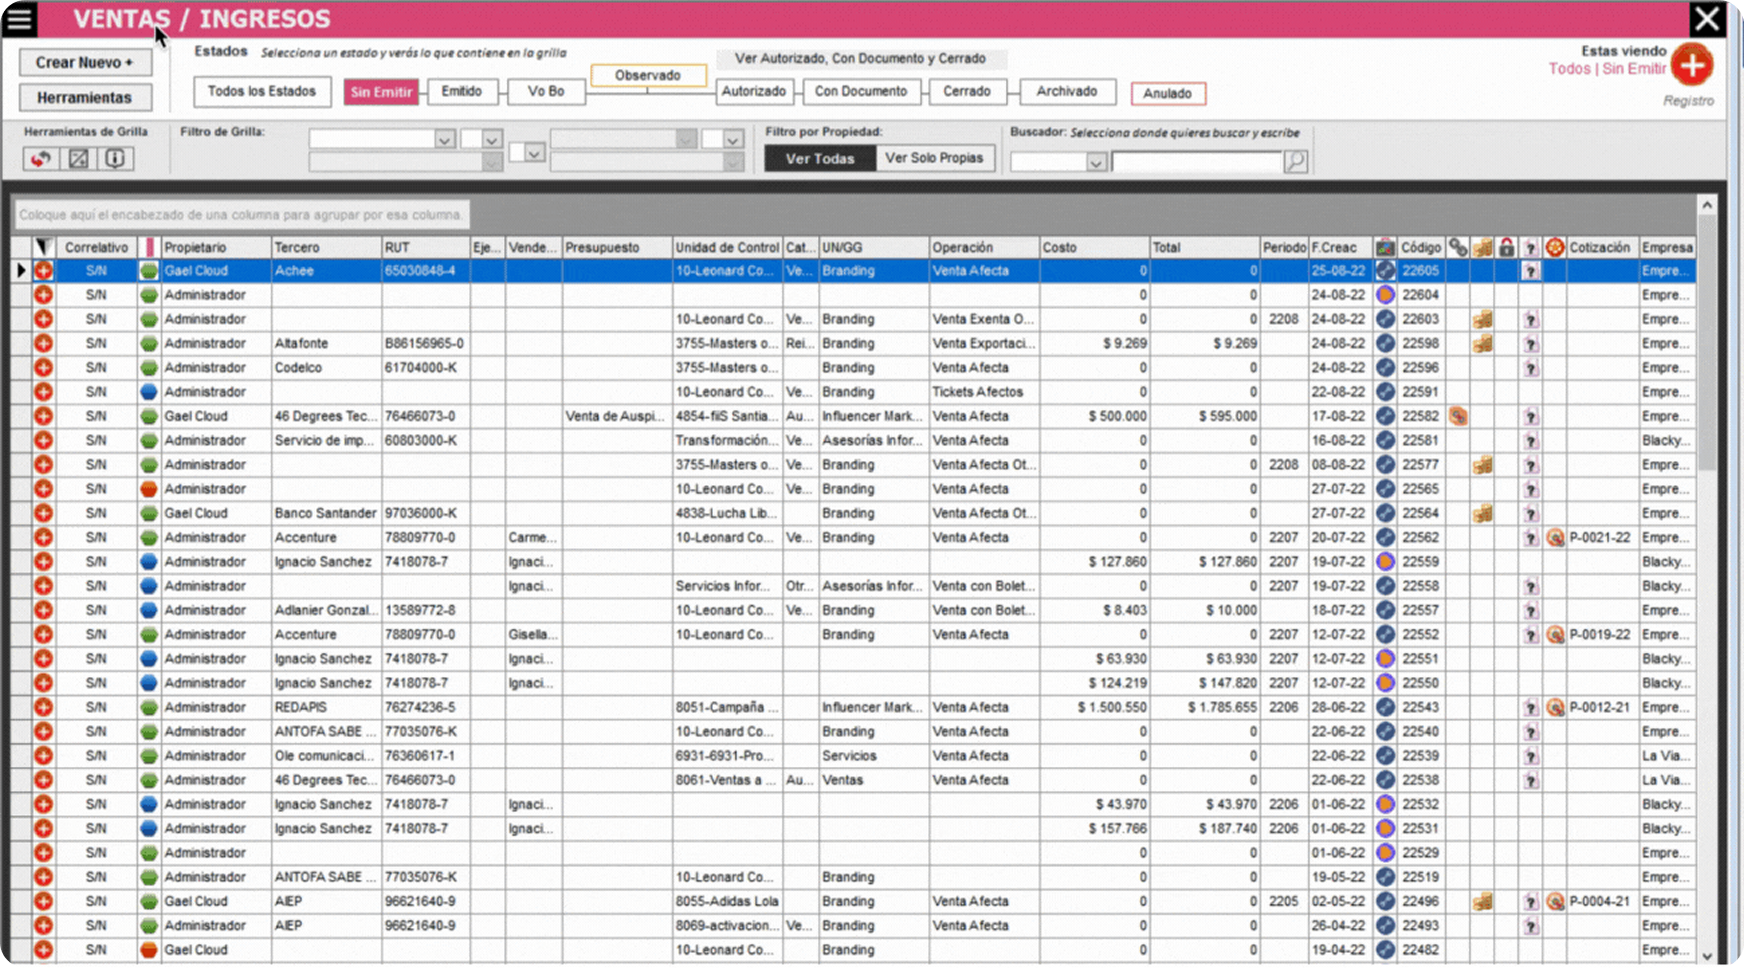This screenshot has width=1745, height=968.
Task: Toggle Ver Solo Propias property filter
Action: click(934, 158)
